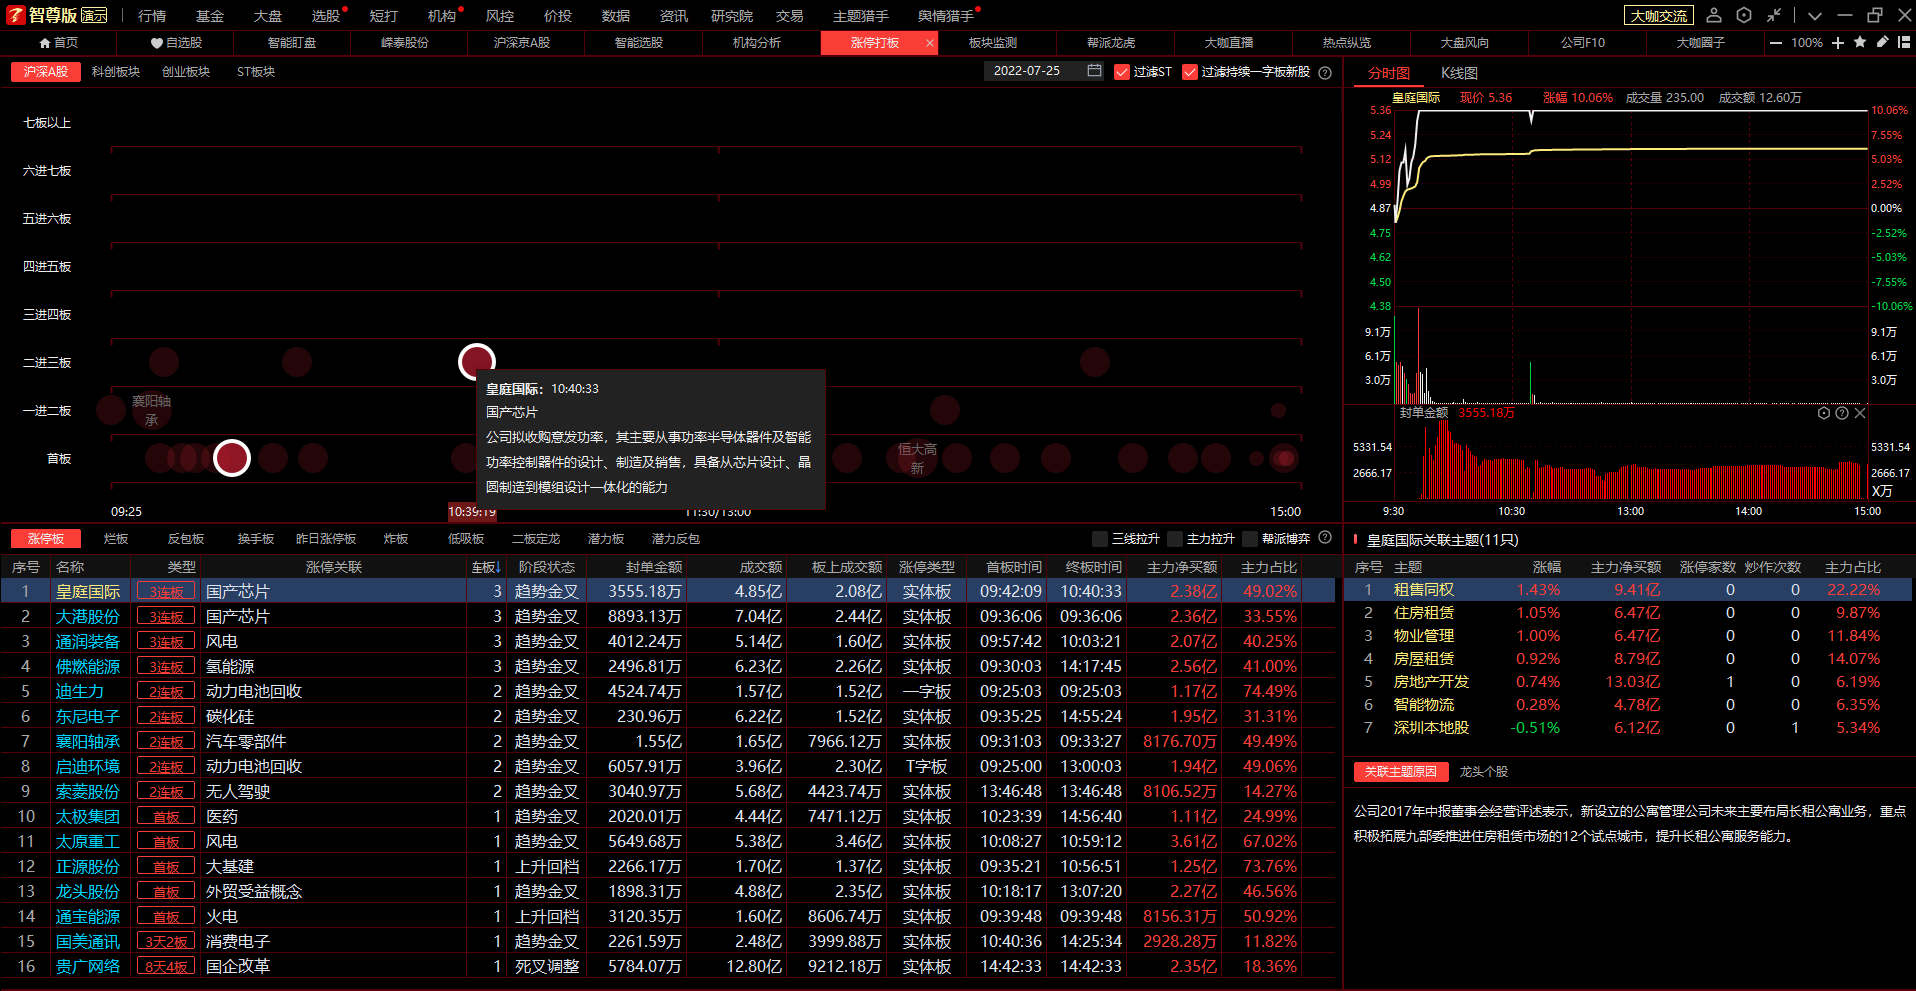Sort by 连板 column header
This screenshot has width=1916, height=991.
(x=486, y=567)
